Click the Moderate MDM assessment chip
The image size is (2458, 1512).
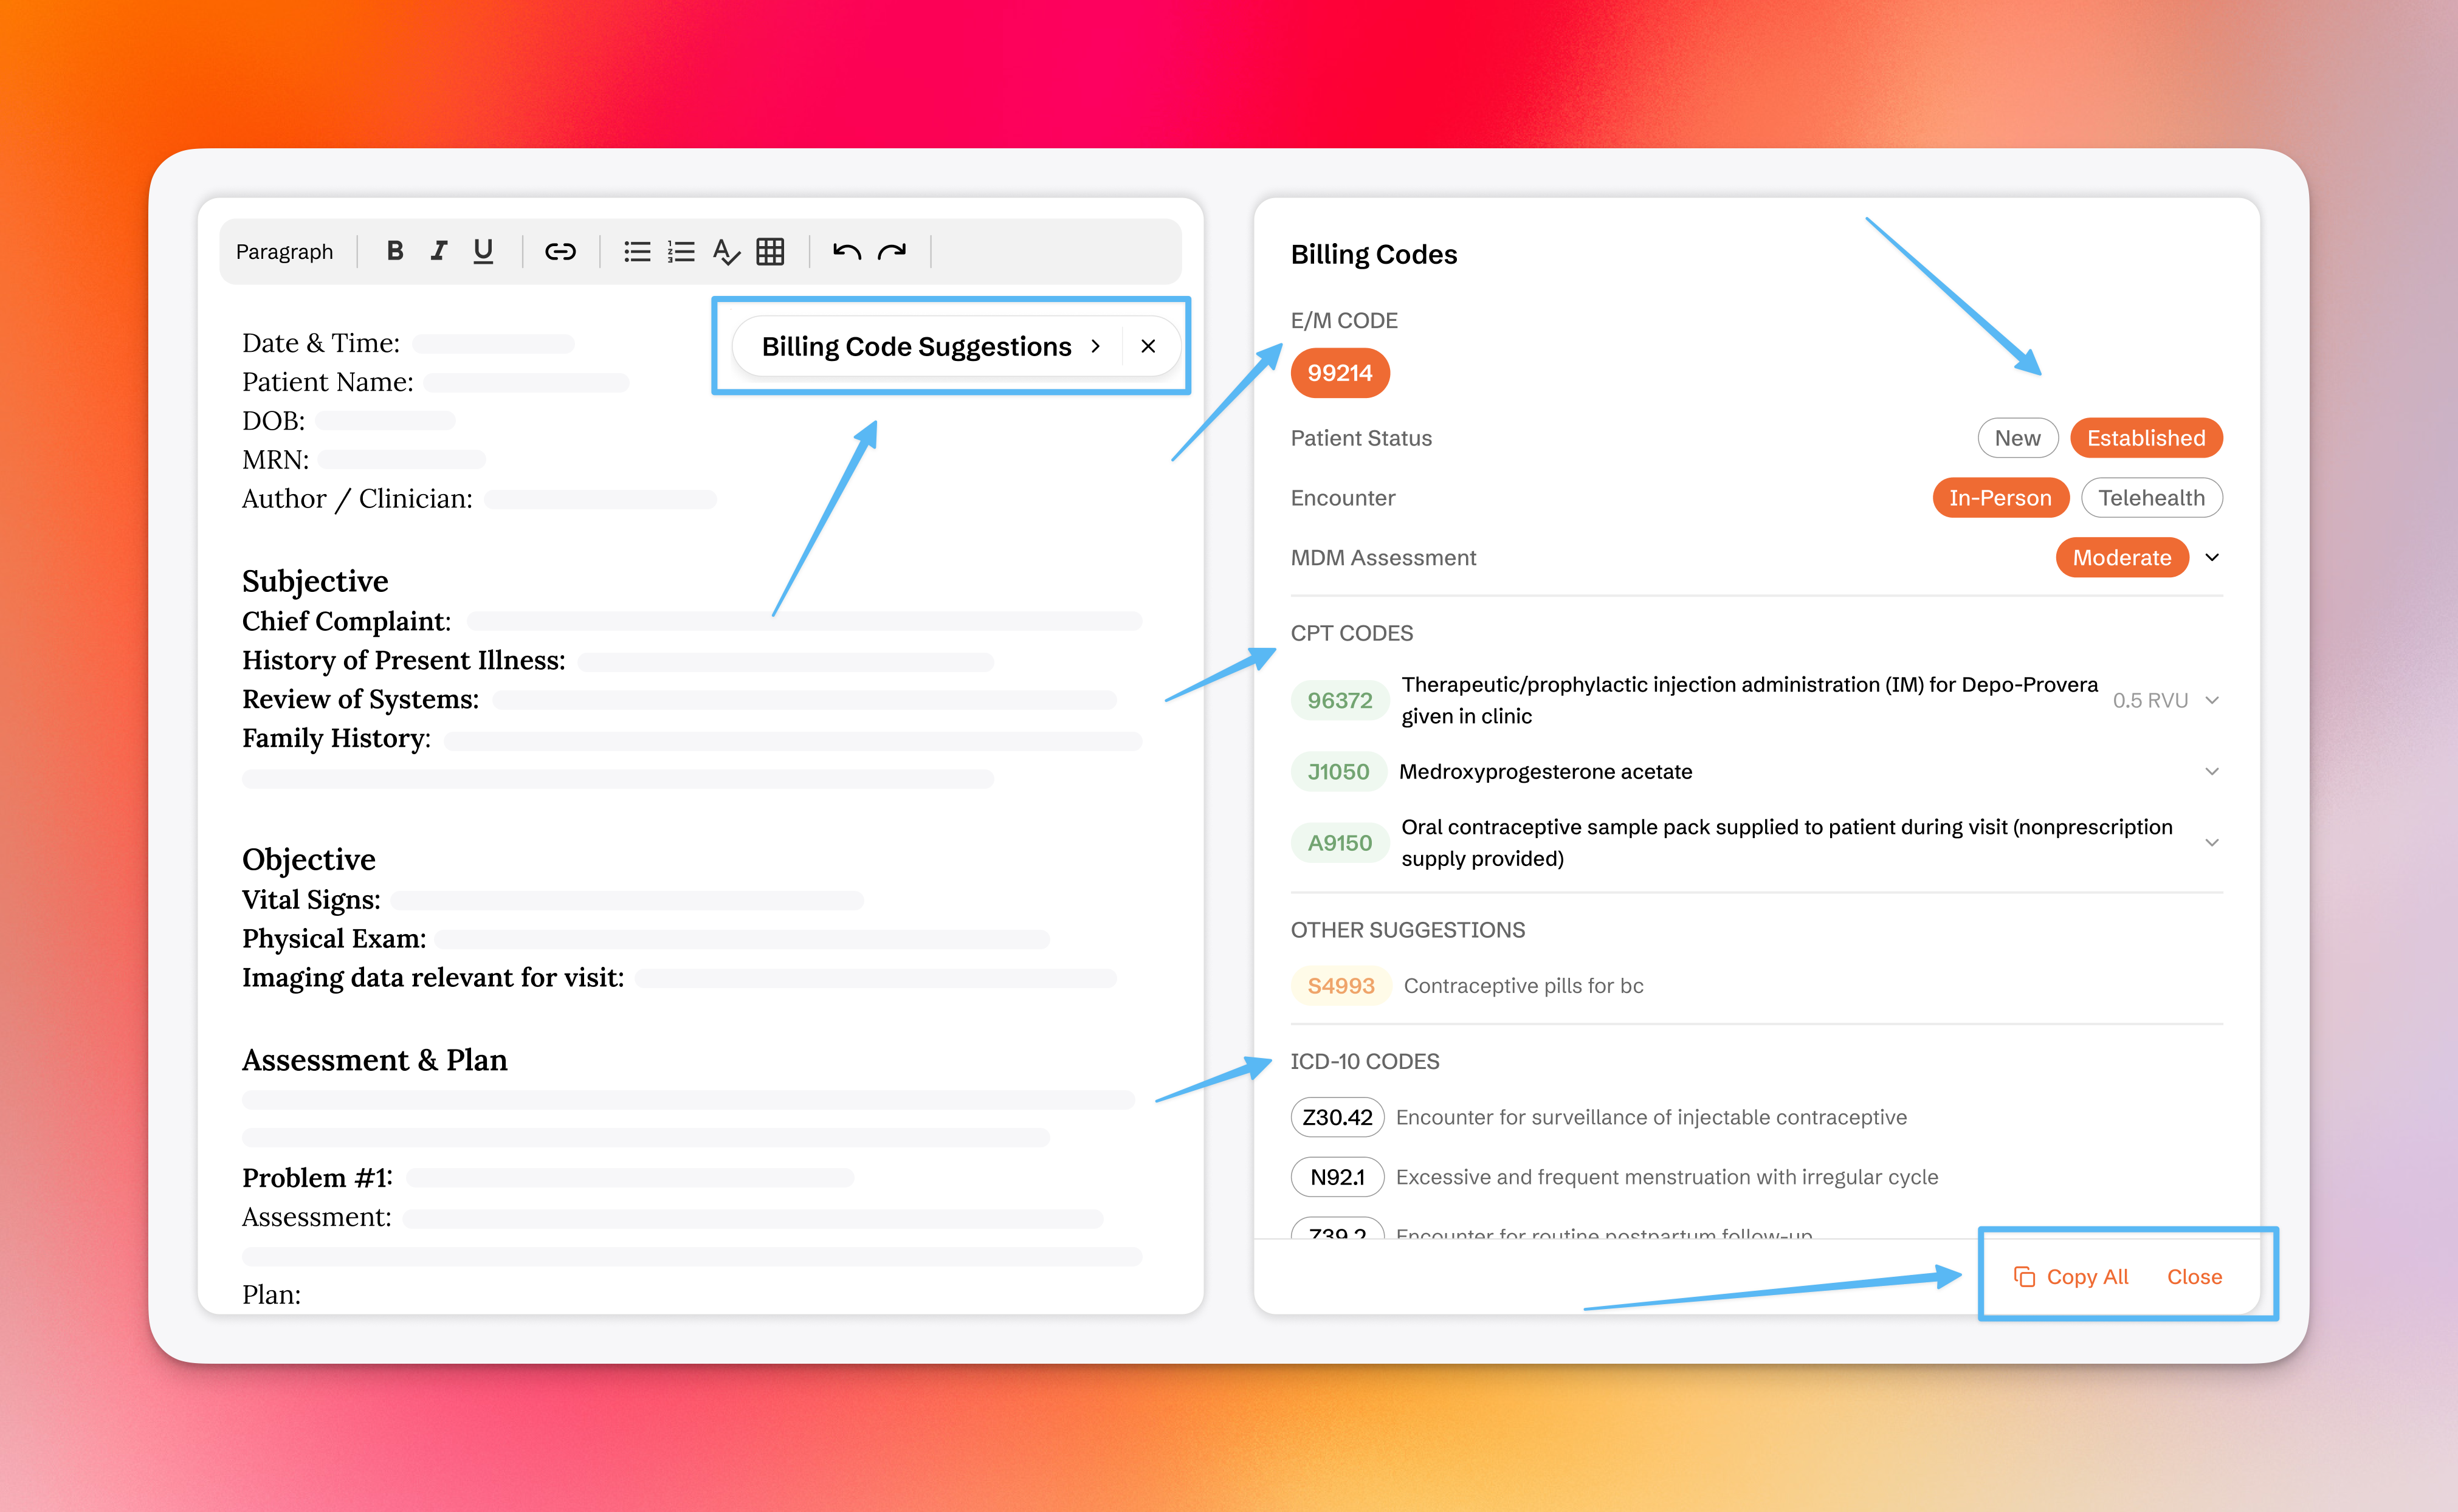(2122, 558)
